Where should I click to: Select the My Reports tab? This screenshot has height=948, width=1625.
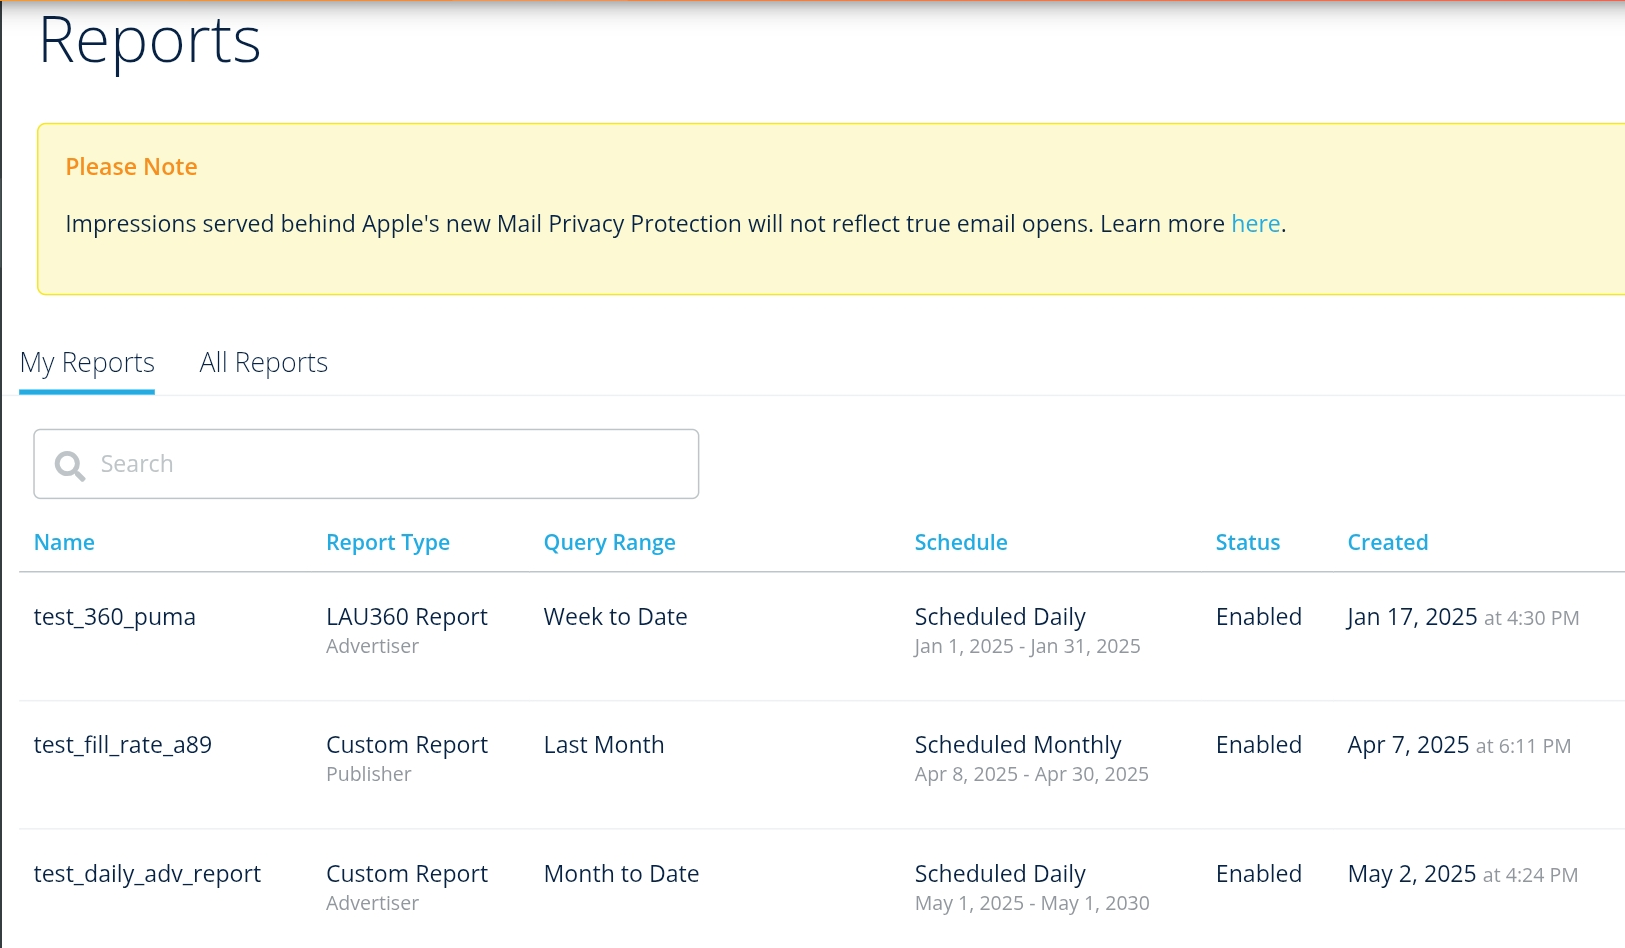pos(87,363)
